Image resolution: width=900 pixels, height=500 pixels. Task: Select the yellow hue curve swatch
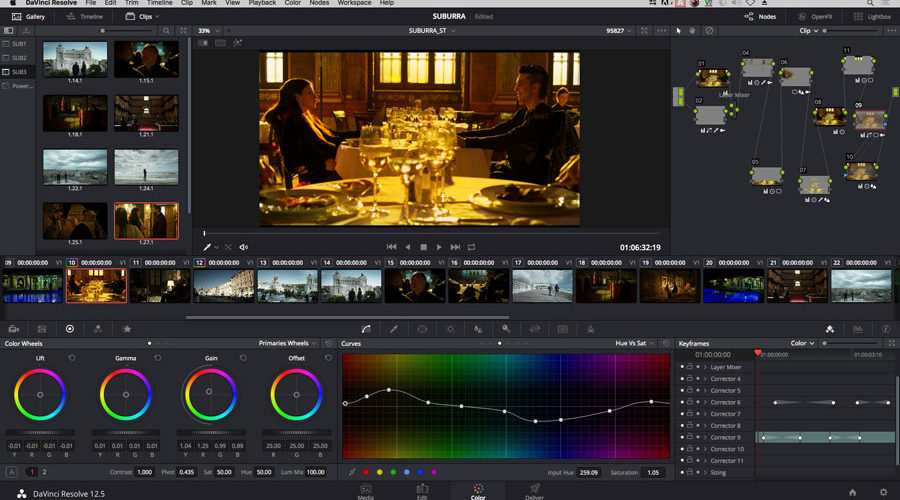click(379, 472)
